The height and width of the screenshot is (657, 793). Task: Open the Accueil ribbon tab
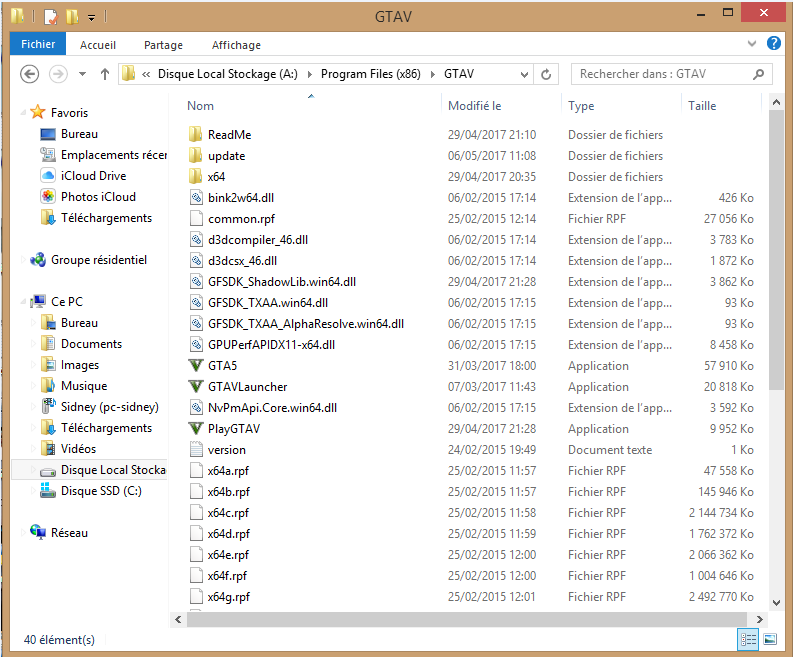click(98, 45)
